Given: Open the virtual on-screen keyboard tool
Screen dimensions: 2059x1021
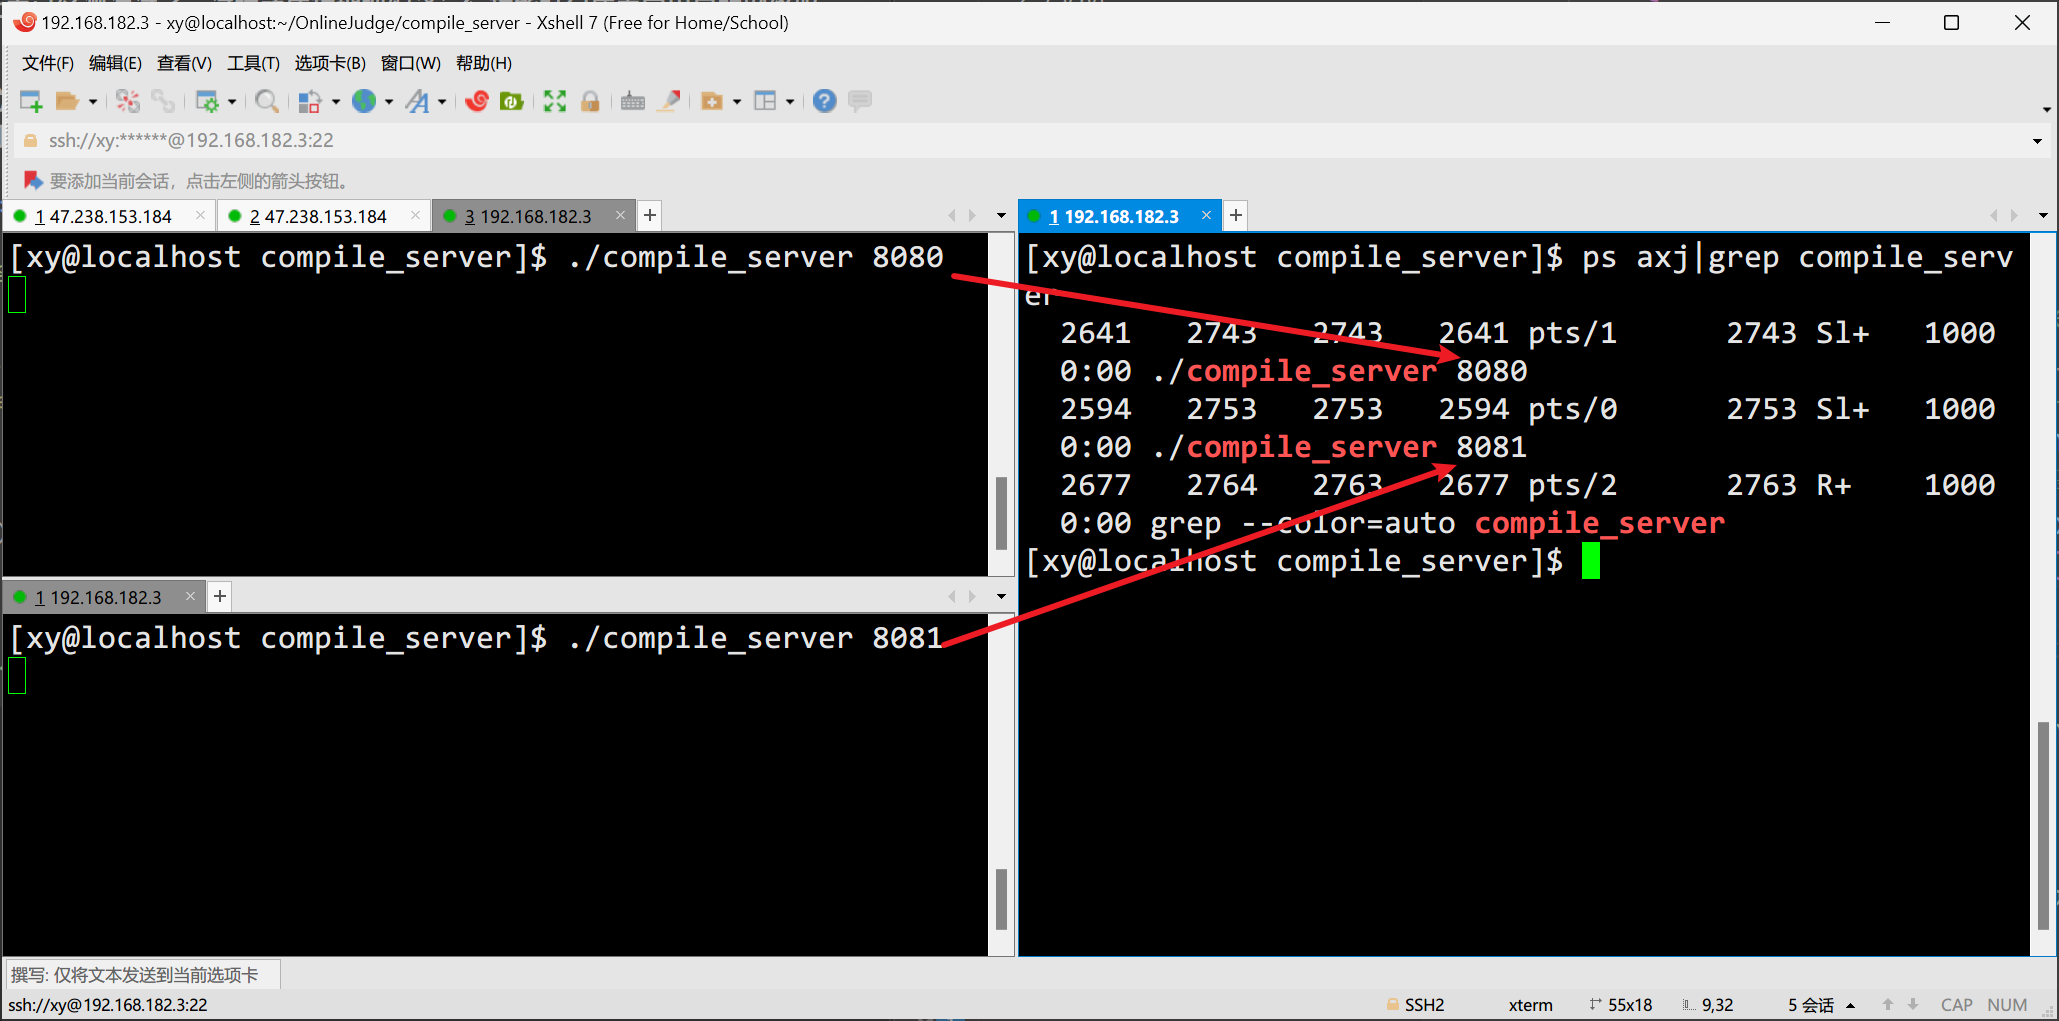Looking at the screenshot, I should coord(632,100).
